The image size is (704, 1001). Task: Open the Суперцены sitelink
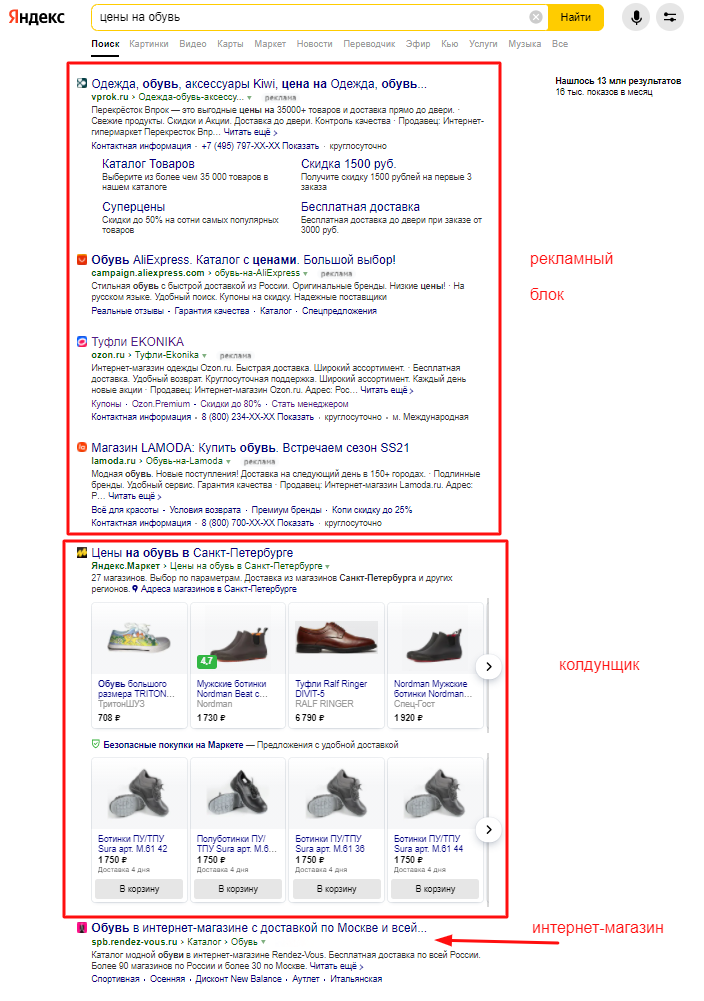133,207
